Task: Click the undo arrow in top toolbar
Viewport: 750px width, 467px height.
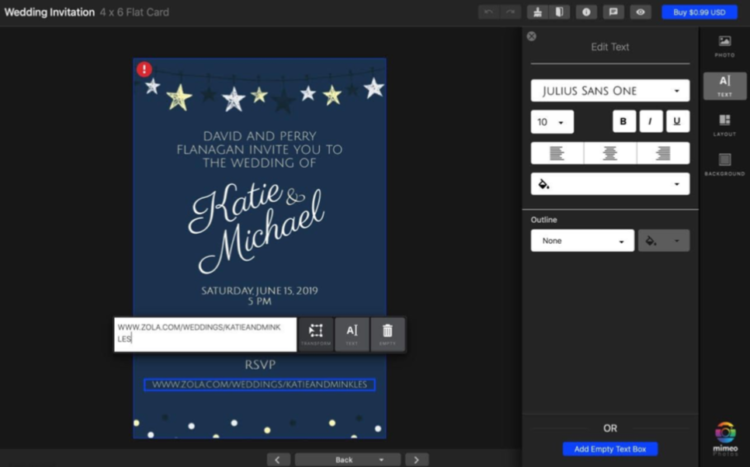Action: (x=488, y=12)
